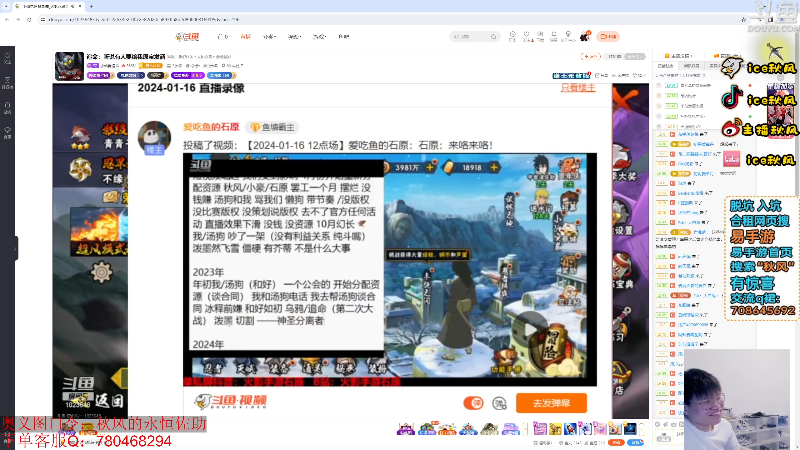The height and width of the screenshot is (450, 800).
Task: Click the 鱼塘霸主 badge
Action: click(x=272, y=127)
